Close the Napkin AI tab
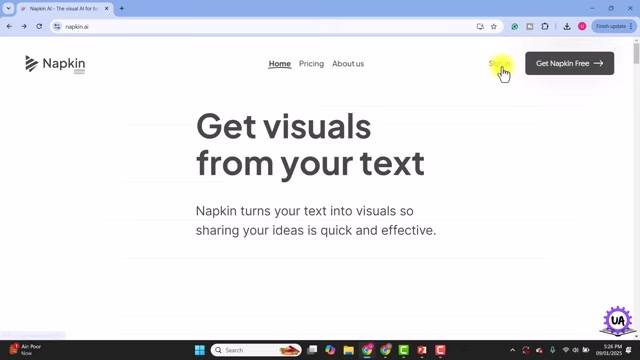The image size is (640, 360). [107, 9]
